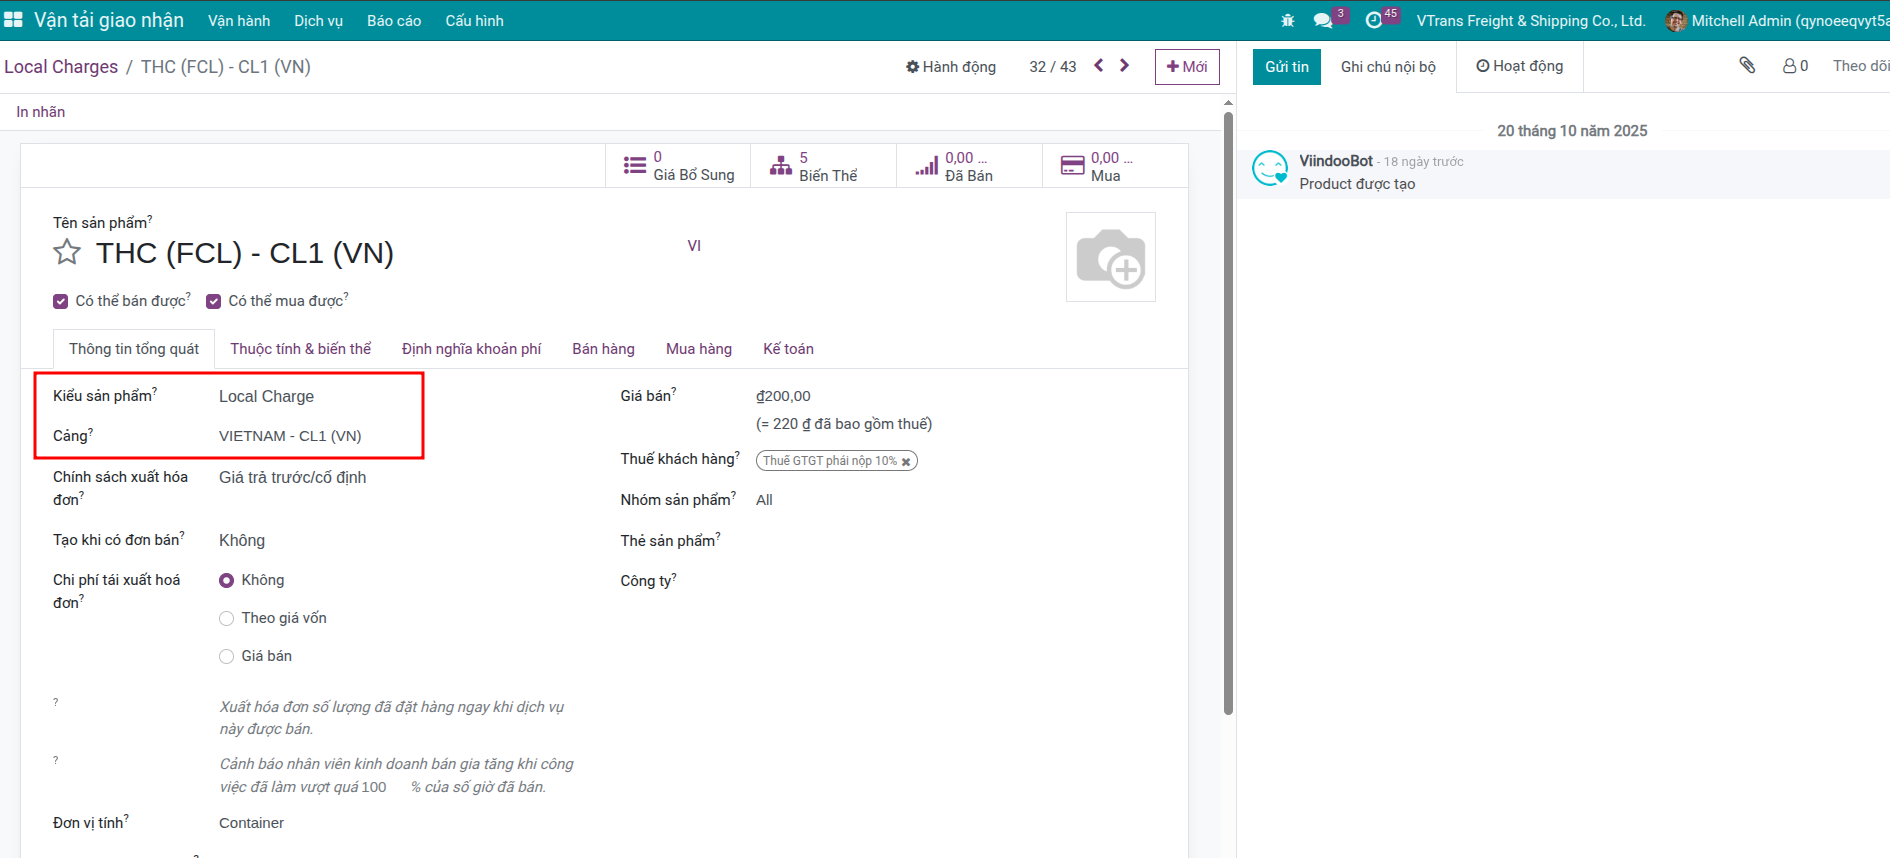1890x858 pixels.
Task: Toggle the Có thể bán được checkbox
Action: click(x=61, y=301)
